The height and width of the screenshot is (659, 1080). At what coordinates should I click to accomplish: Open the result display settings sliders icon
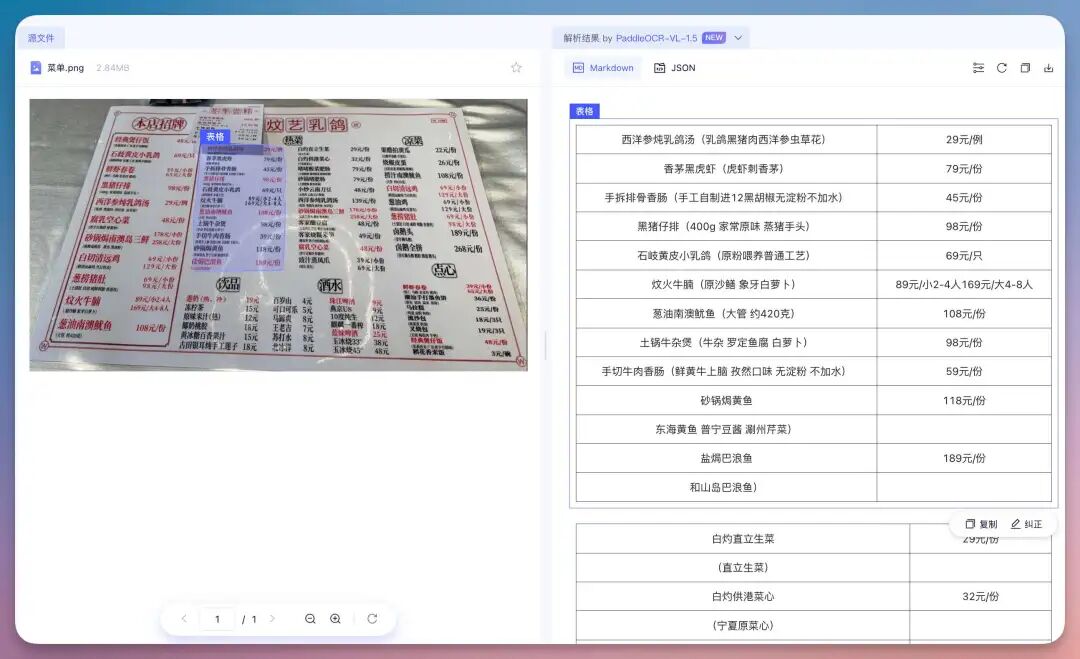pyautogui.click(x=978, y=68)
